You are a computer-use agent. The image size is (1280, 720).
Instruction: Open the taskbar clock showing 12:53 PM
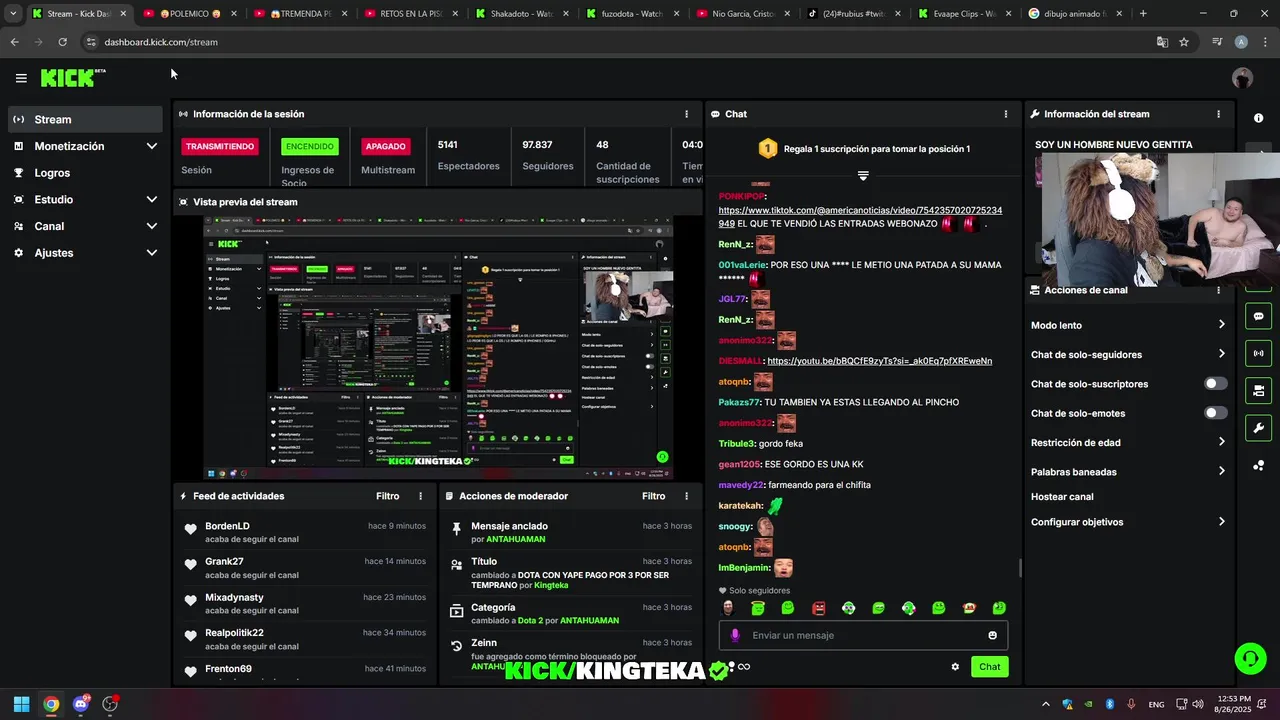point(1231,704)
